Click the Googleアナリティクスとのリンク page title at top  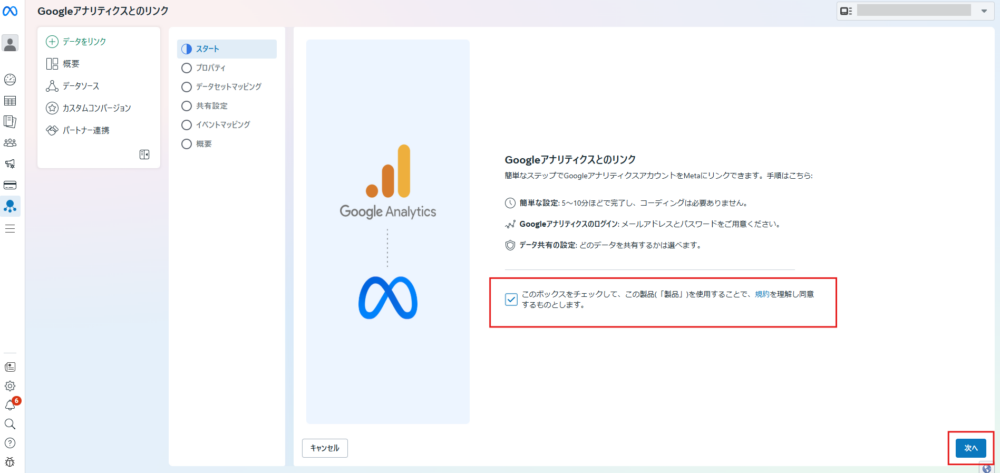point(103,11)
